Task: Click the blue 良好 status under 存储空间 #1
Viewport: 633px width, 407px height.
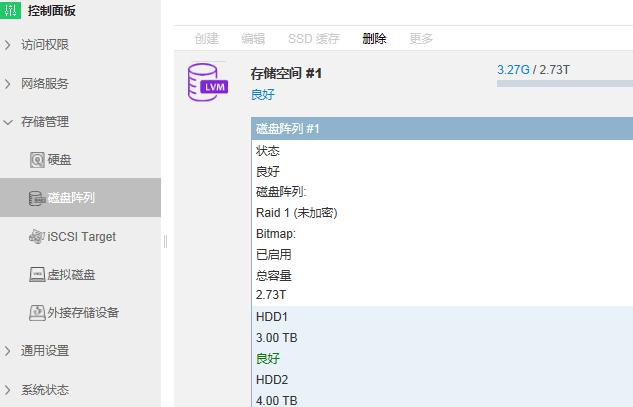Action: [263, 94]
